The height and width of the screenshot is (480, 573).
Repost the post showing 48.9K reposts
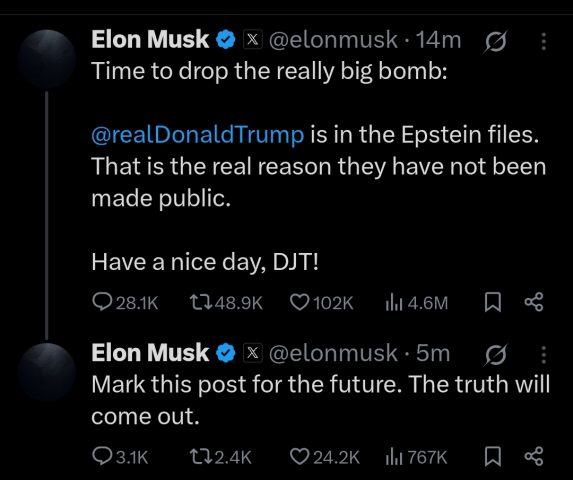[x=226, y=303]
